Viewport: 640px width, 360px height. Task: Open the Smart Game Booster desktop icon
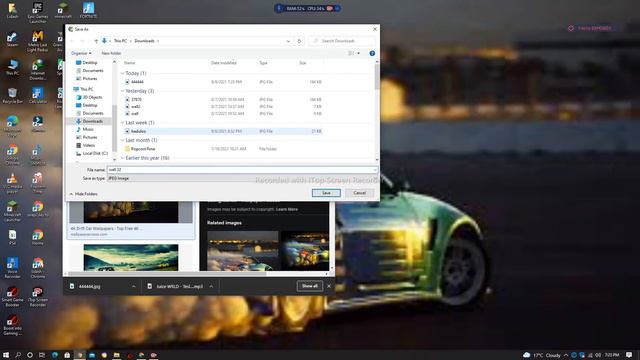click(12, 296)
